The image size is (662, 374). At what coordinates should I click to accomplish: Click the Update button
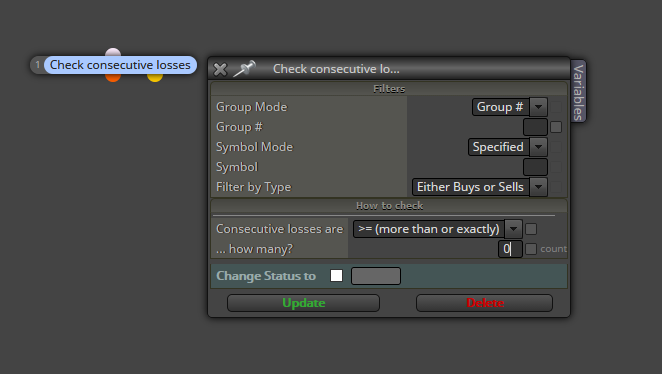tap(303, 303)
